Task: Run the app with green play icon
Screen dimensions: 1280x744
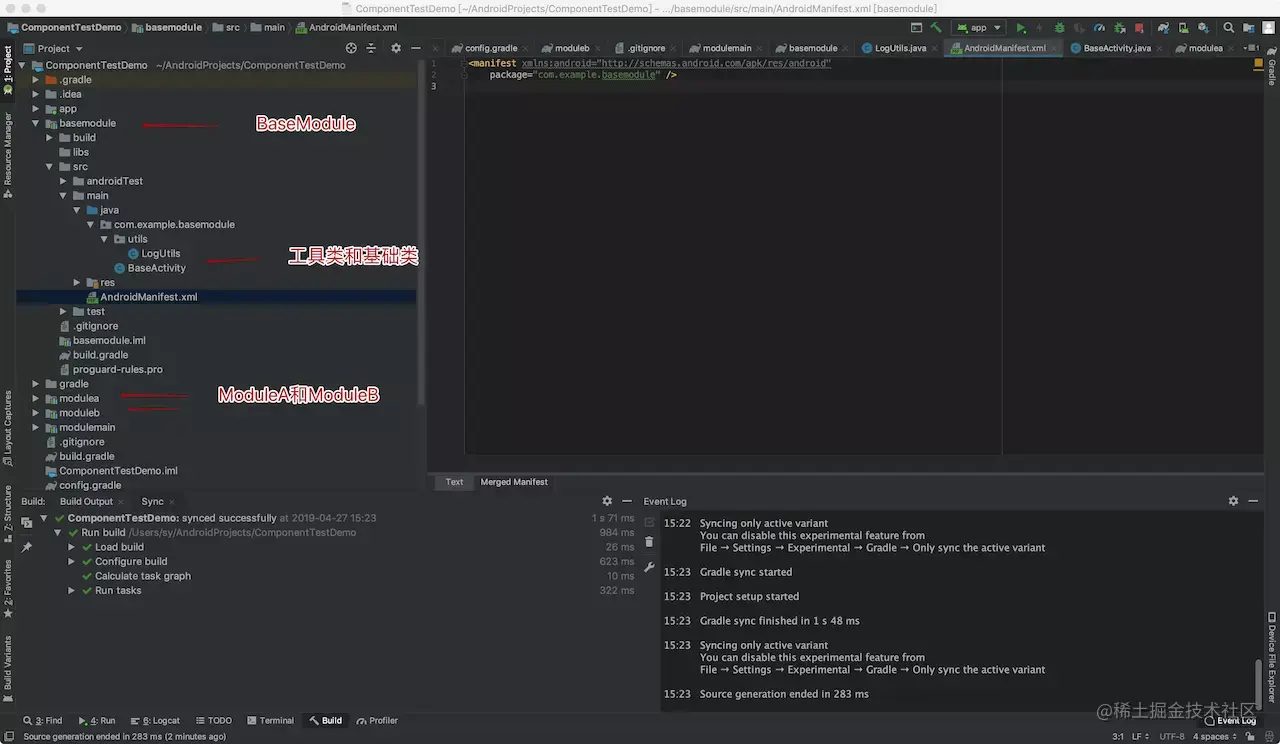Action: pyautogui.click(x=1021, y=28)
